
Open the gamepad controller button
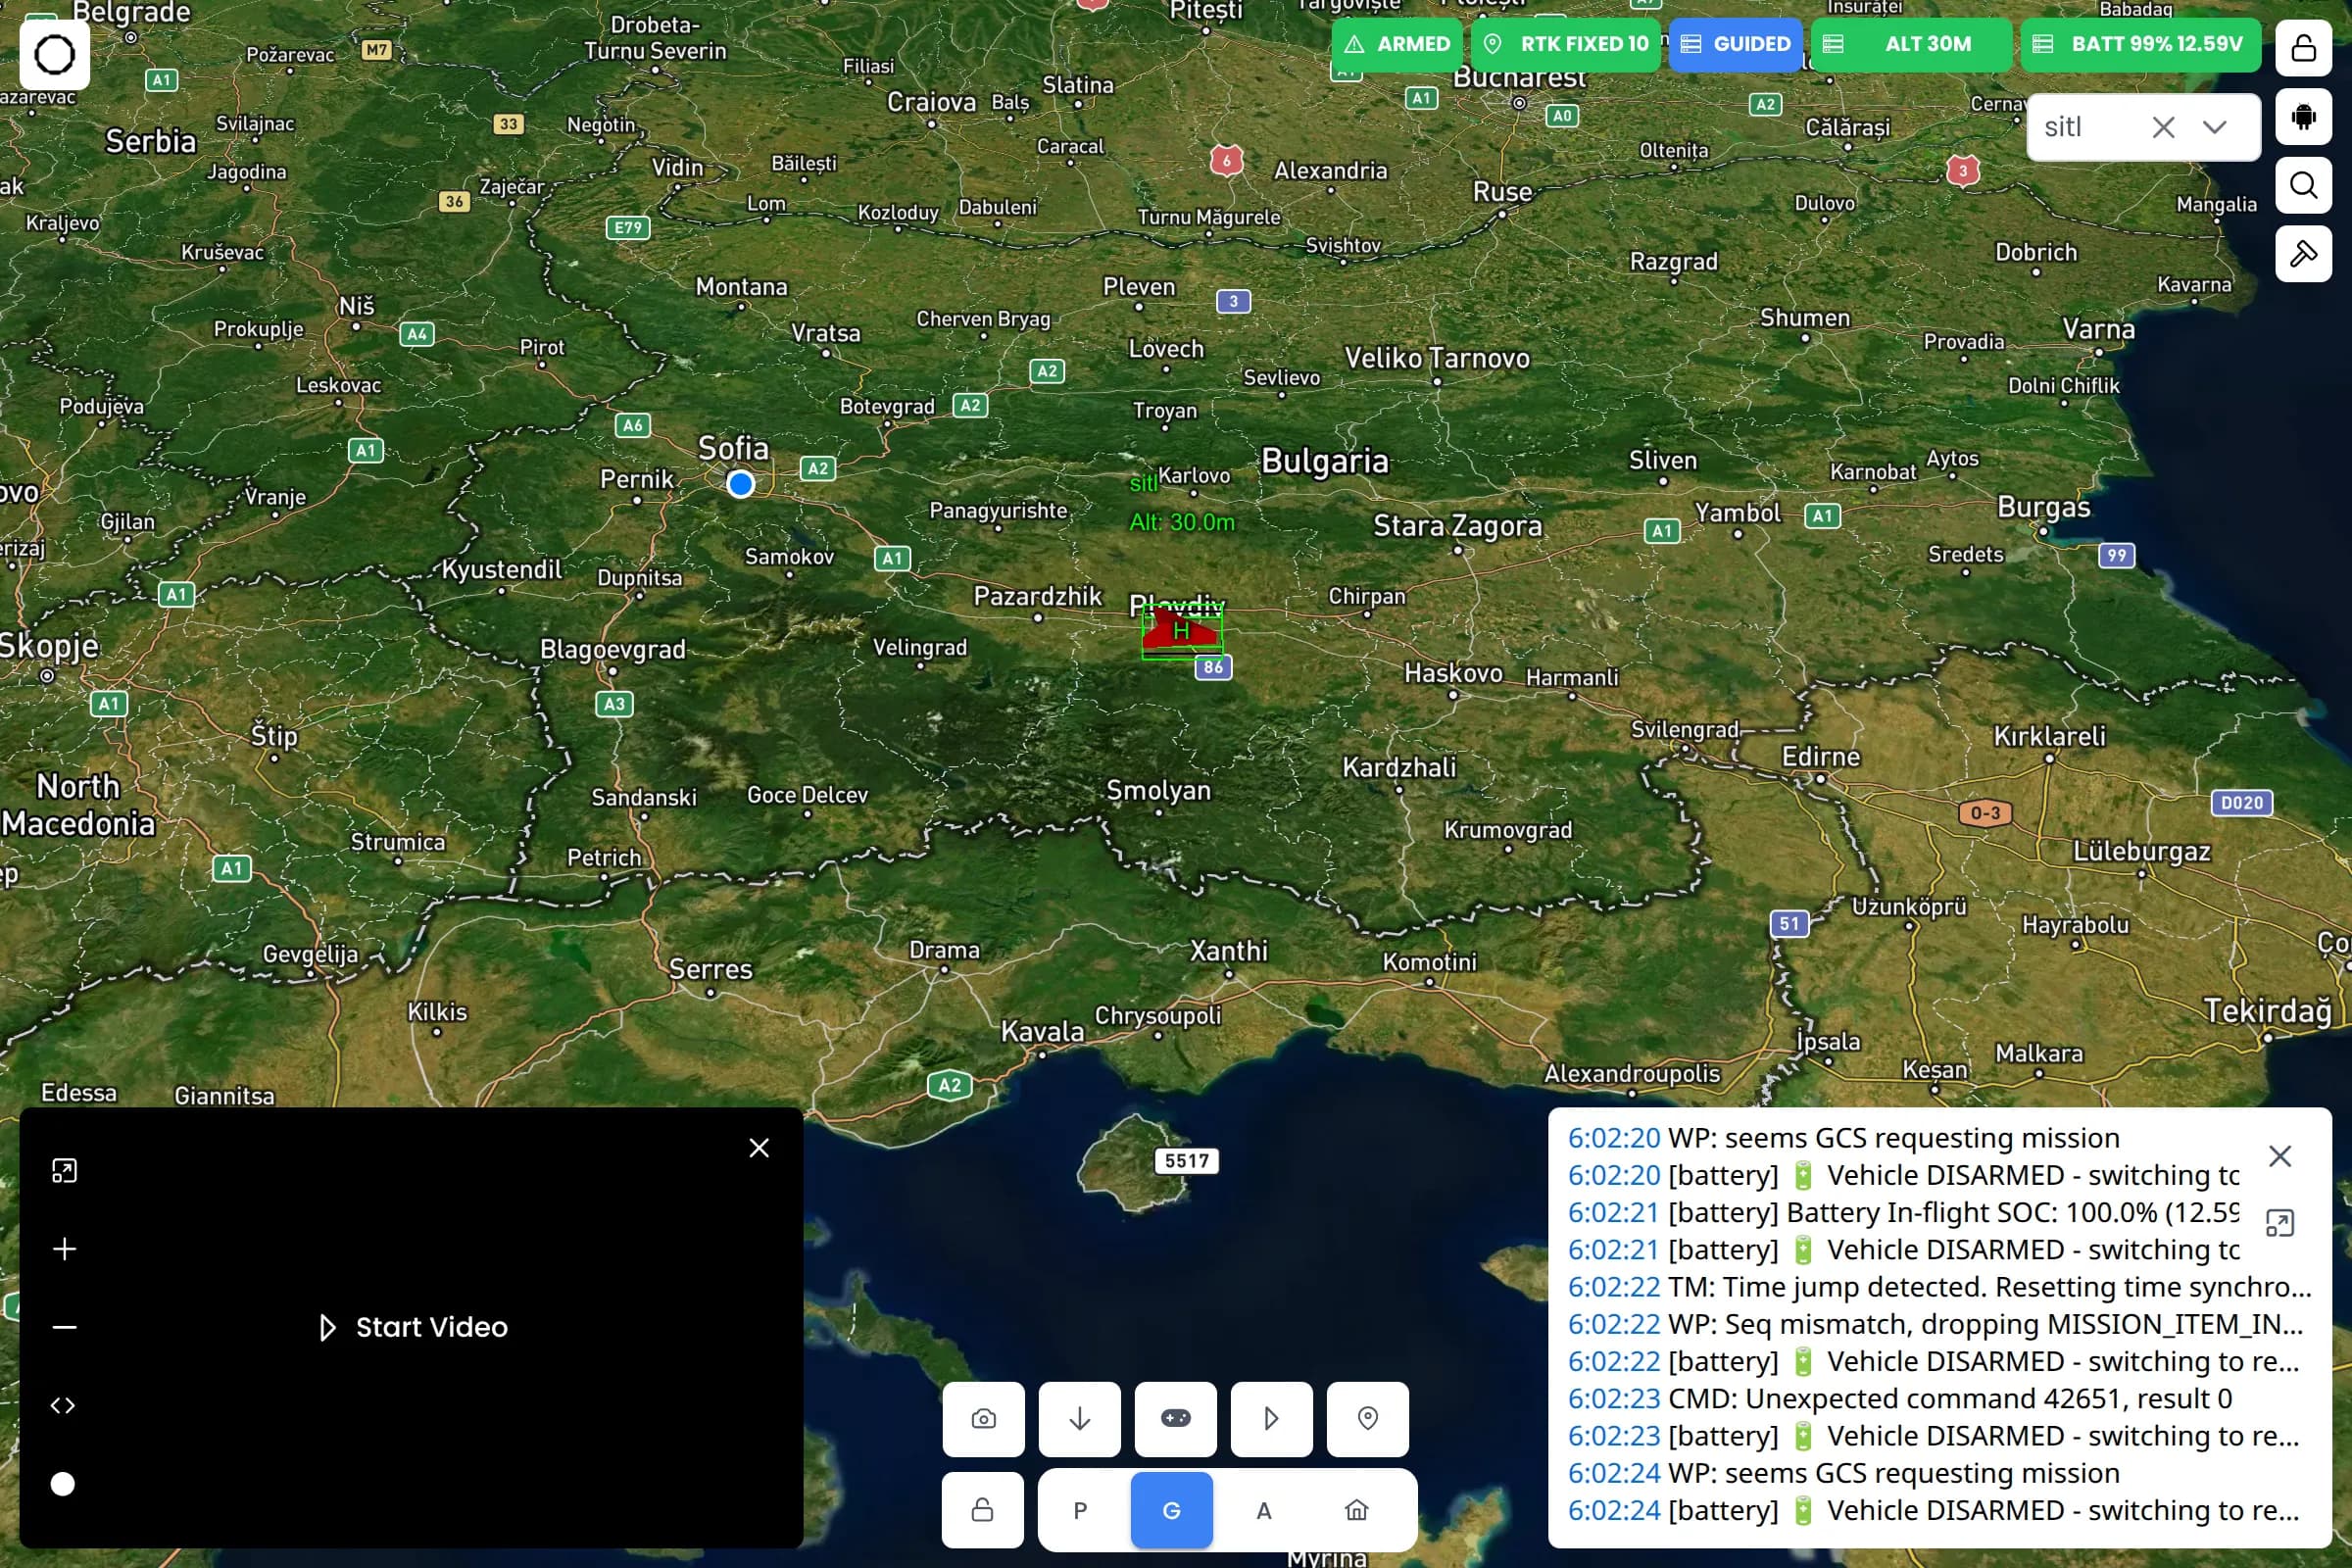[x=1175, y=1418]
